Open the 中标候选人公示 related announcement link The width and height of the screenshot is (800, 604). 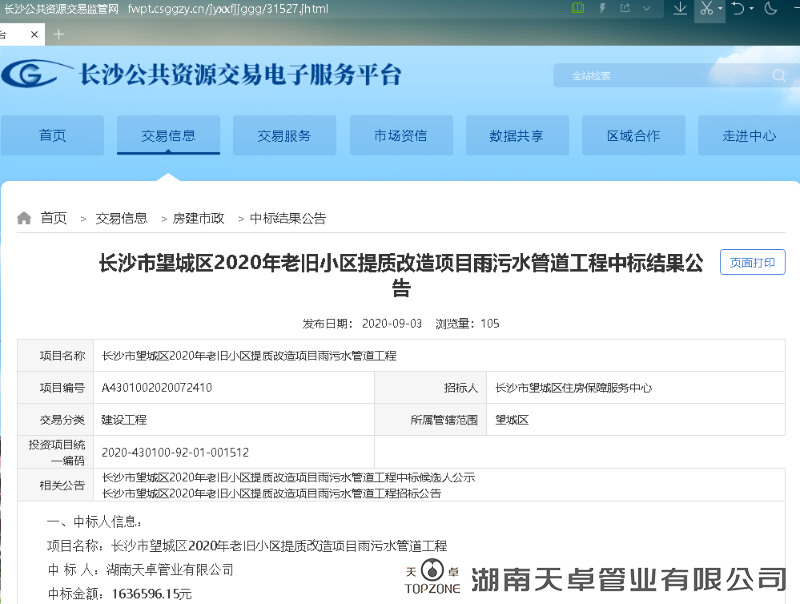click(290, 478)
